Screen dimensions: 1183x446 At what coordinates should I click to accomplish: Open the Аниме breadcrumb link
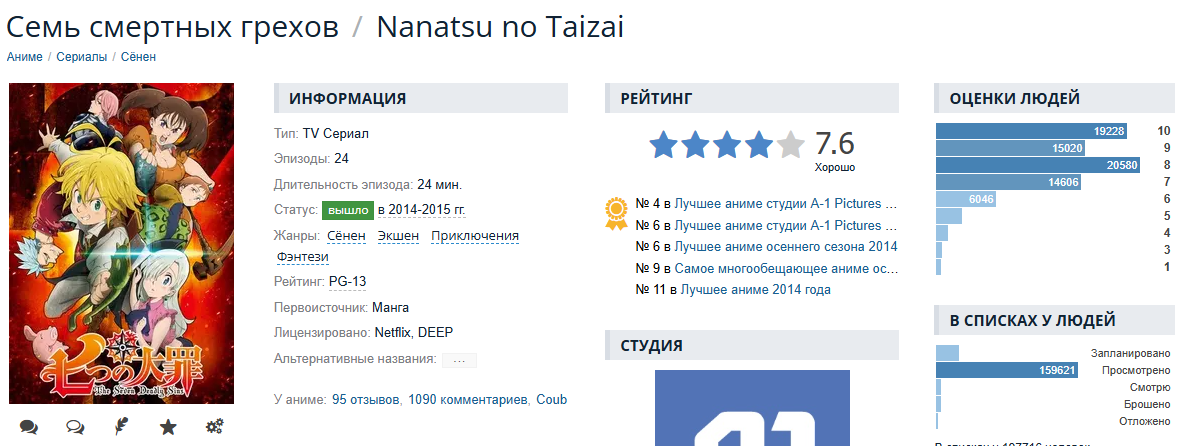tap(25, 57)
